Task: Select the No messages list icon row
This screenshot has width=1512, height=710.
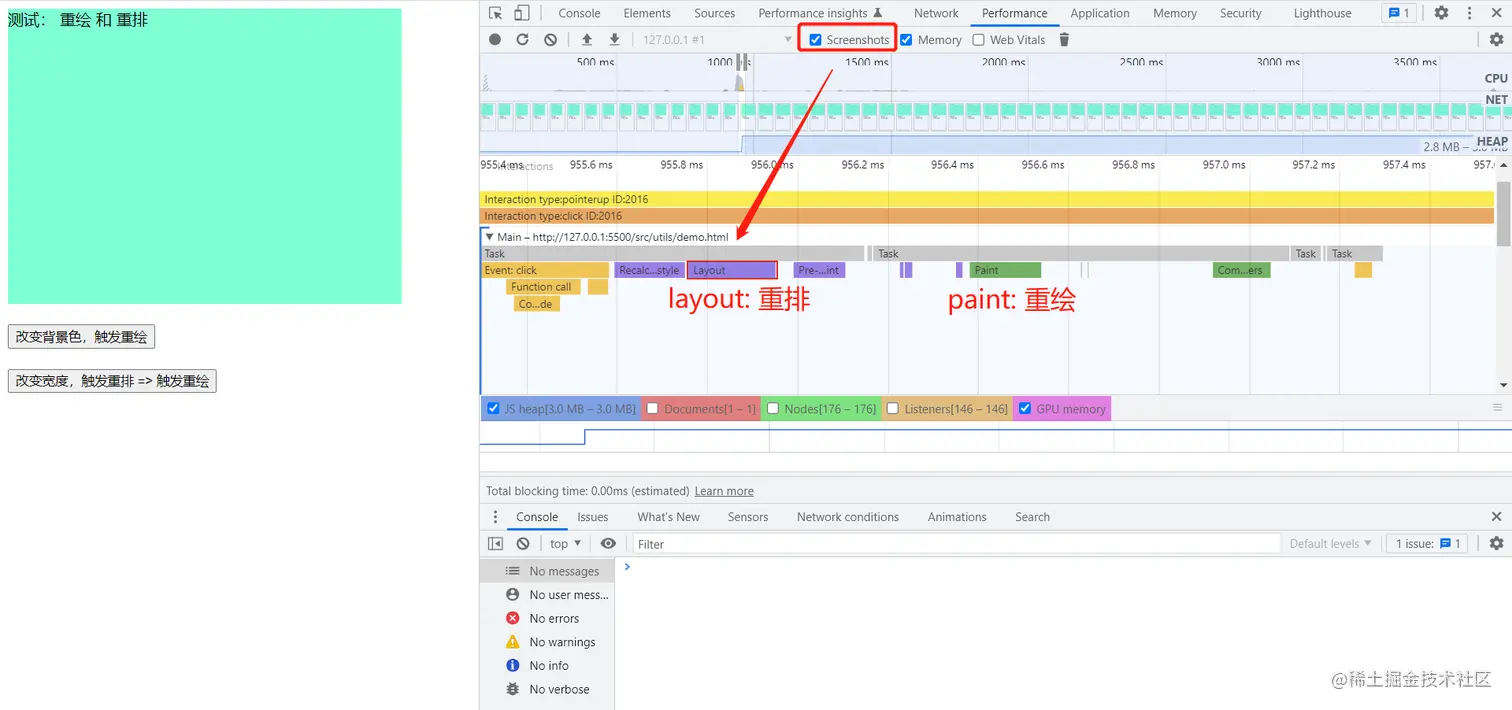Action: pos(547,571)
